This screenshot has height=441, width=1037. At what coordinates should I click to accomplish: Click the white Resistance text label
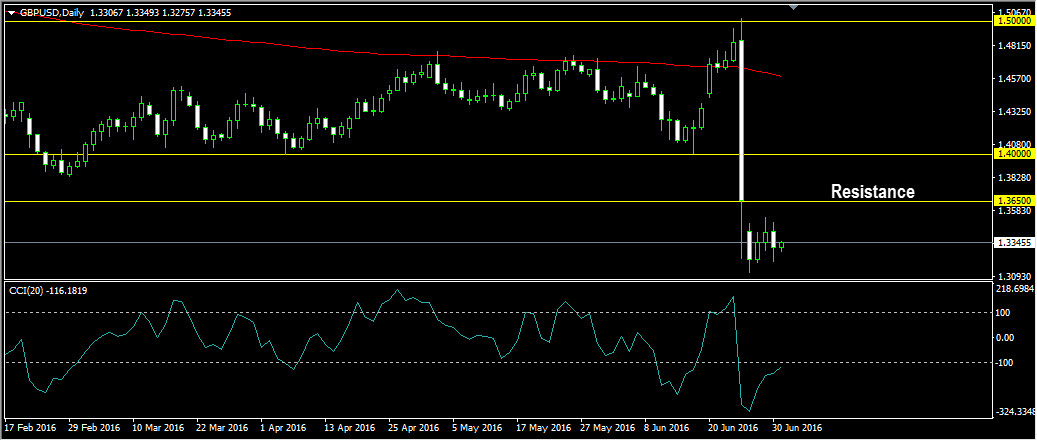click(x=872, y=192)
